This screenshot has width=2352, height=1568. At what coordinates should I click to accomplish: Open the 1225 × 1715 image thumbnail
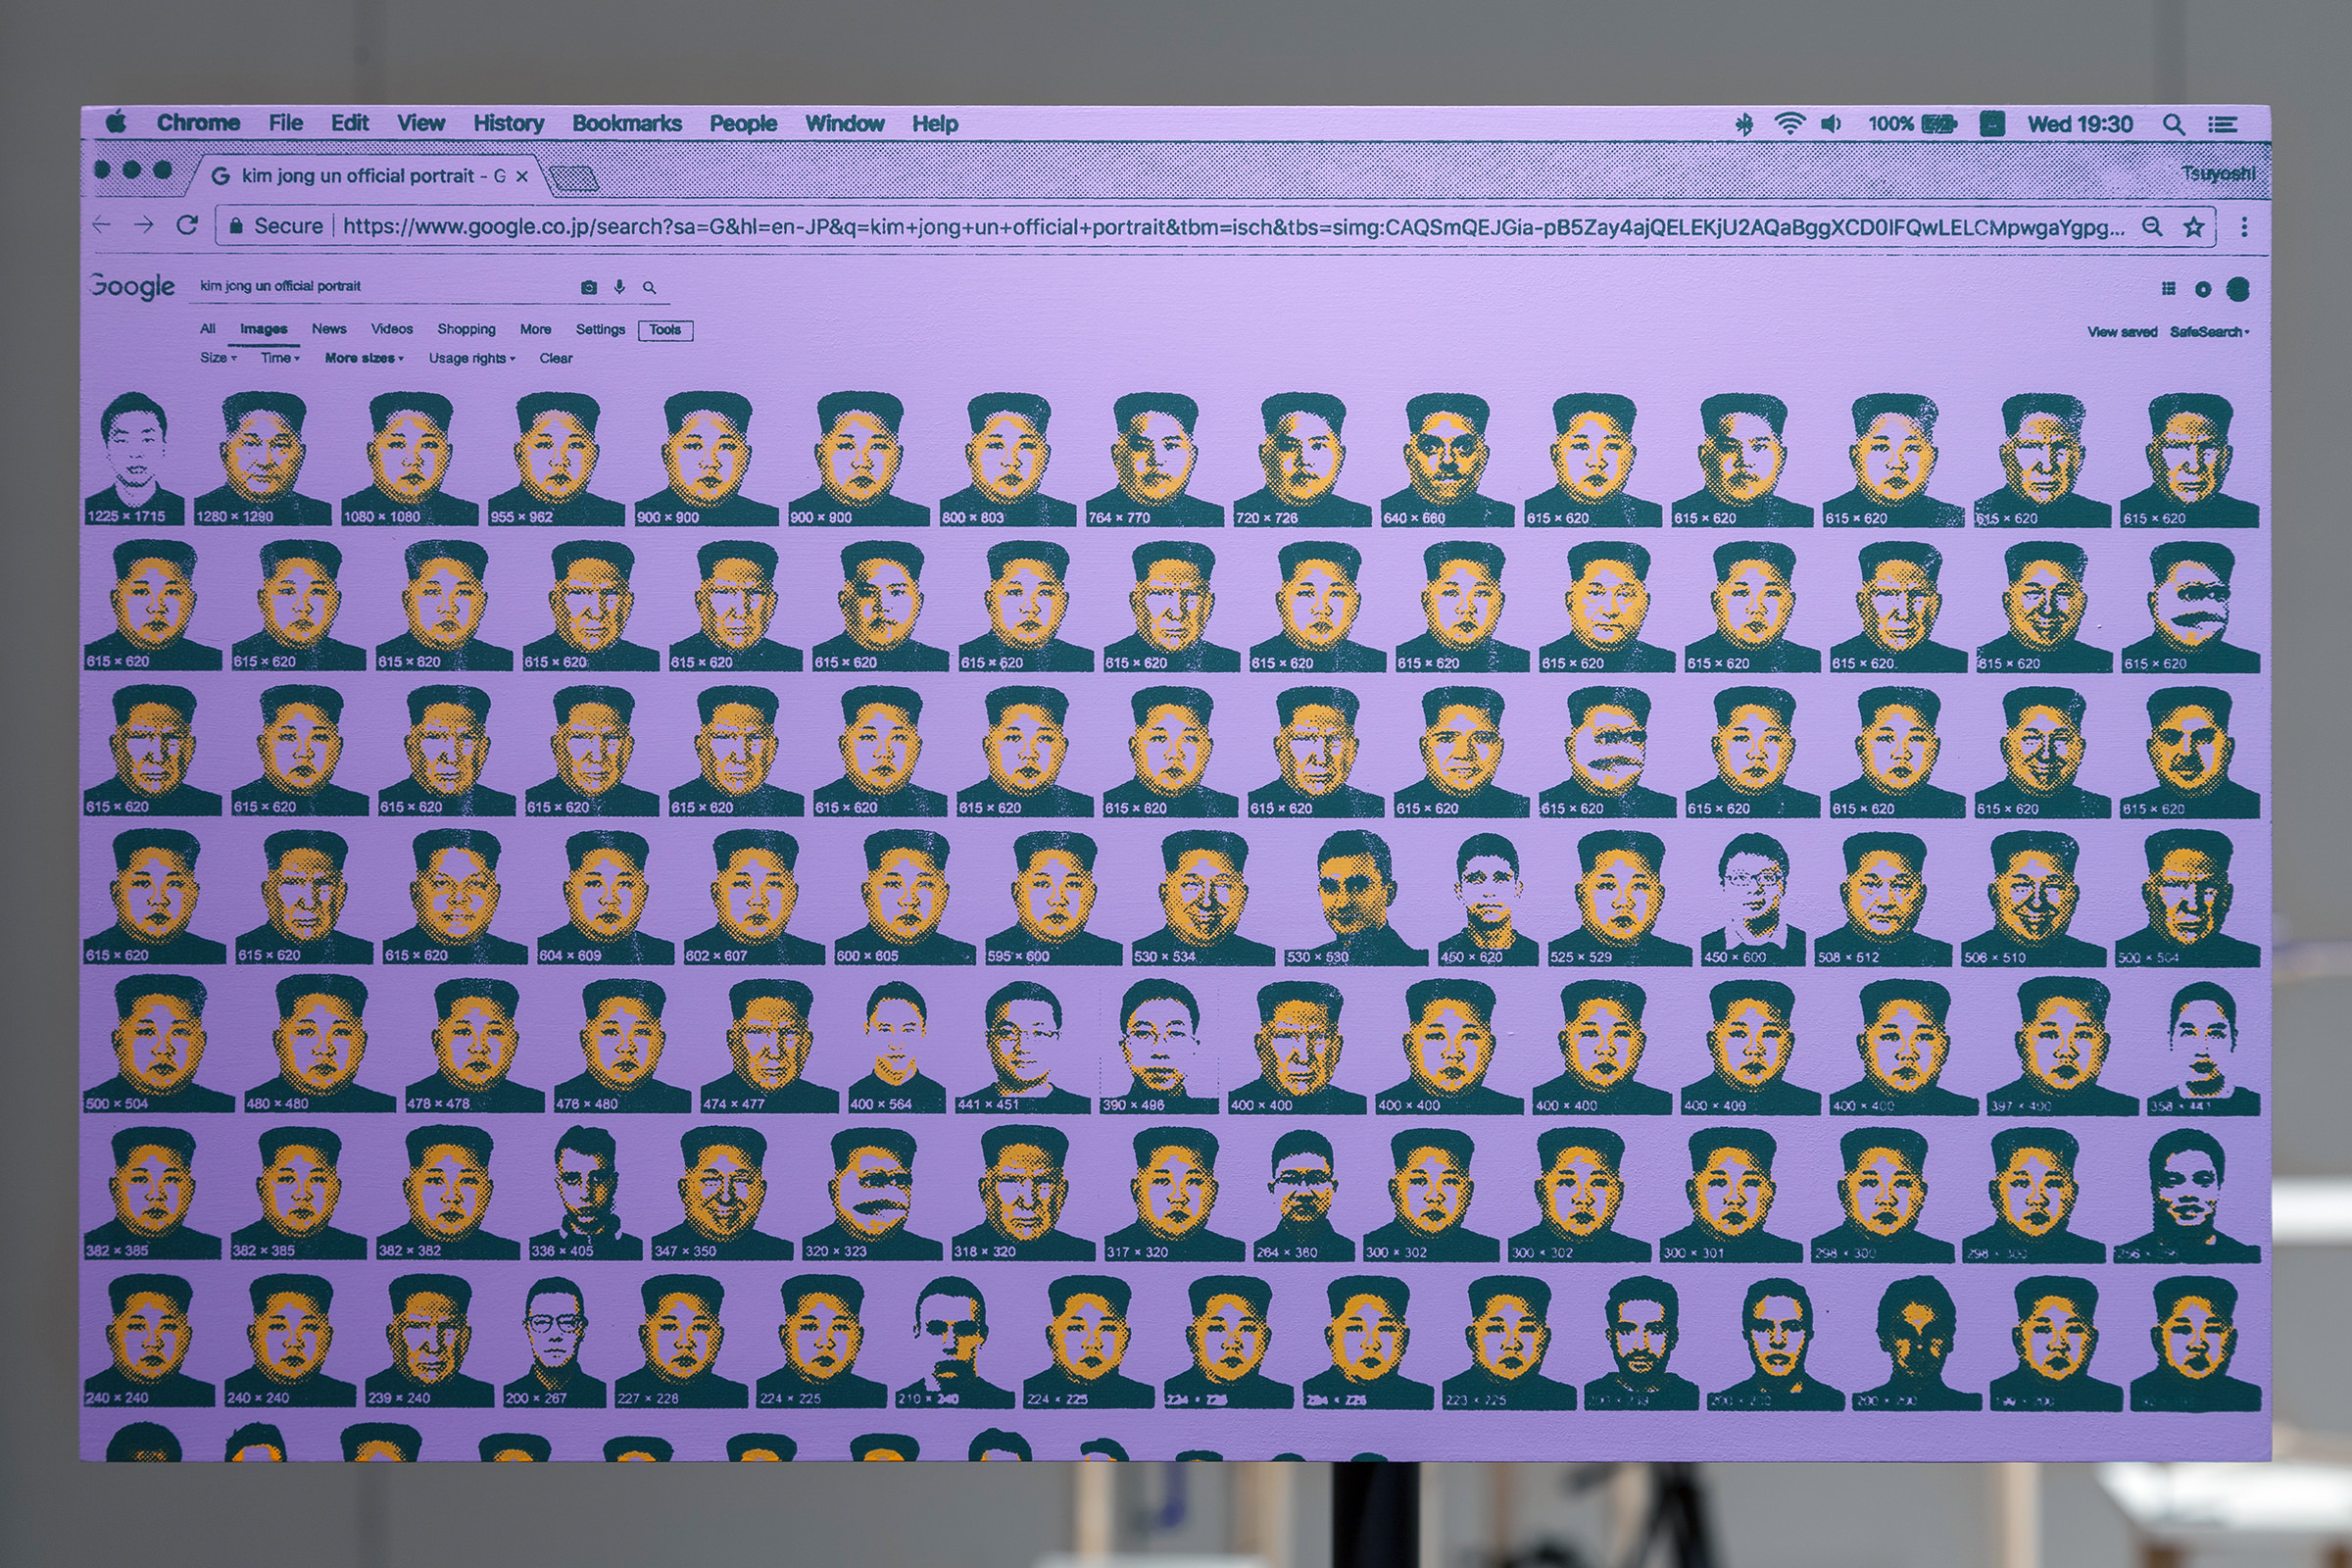click(134, 458)
